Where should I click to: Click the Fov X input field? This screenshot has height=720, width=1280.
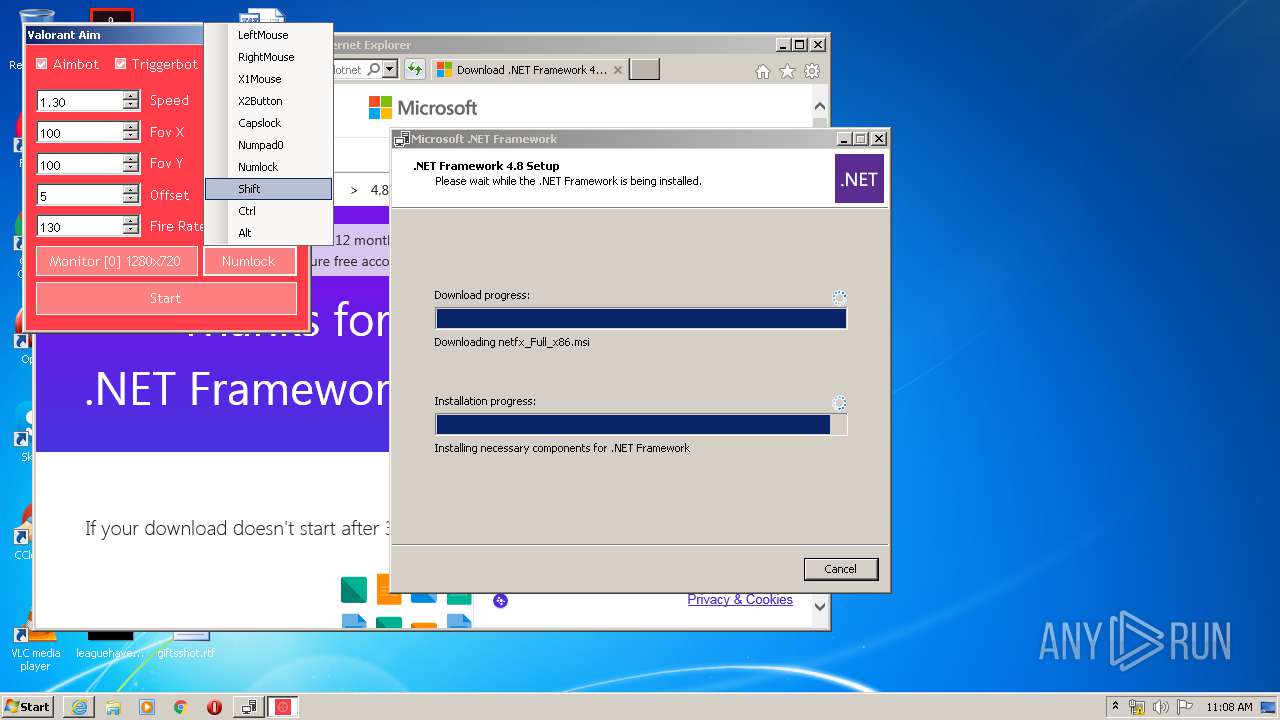80,132
